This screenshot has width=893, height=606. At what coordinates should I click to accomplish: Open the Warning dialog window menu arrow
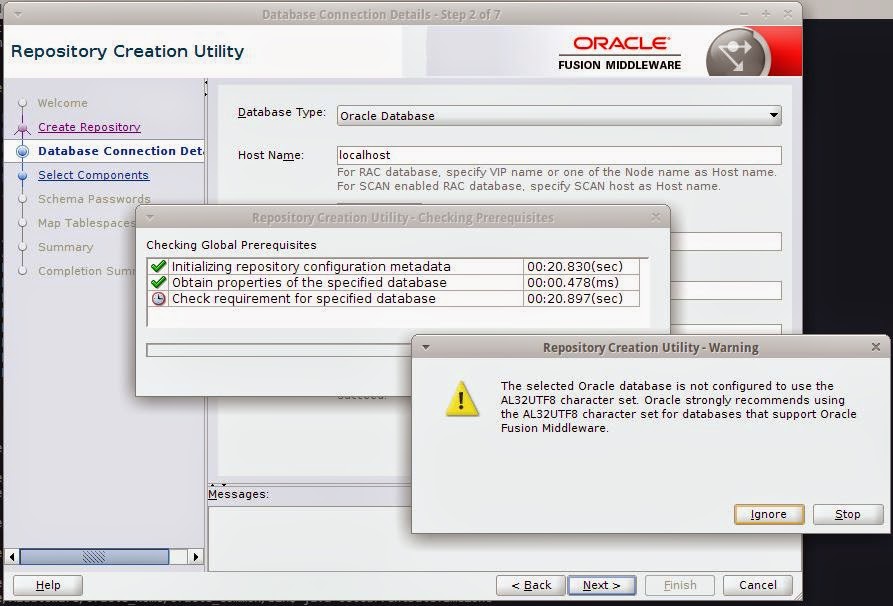tap(425, 347)
